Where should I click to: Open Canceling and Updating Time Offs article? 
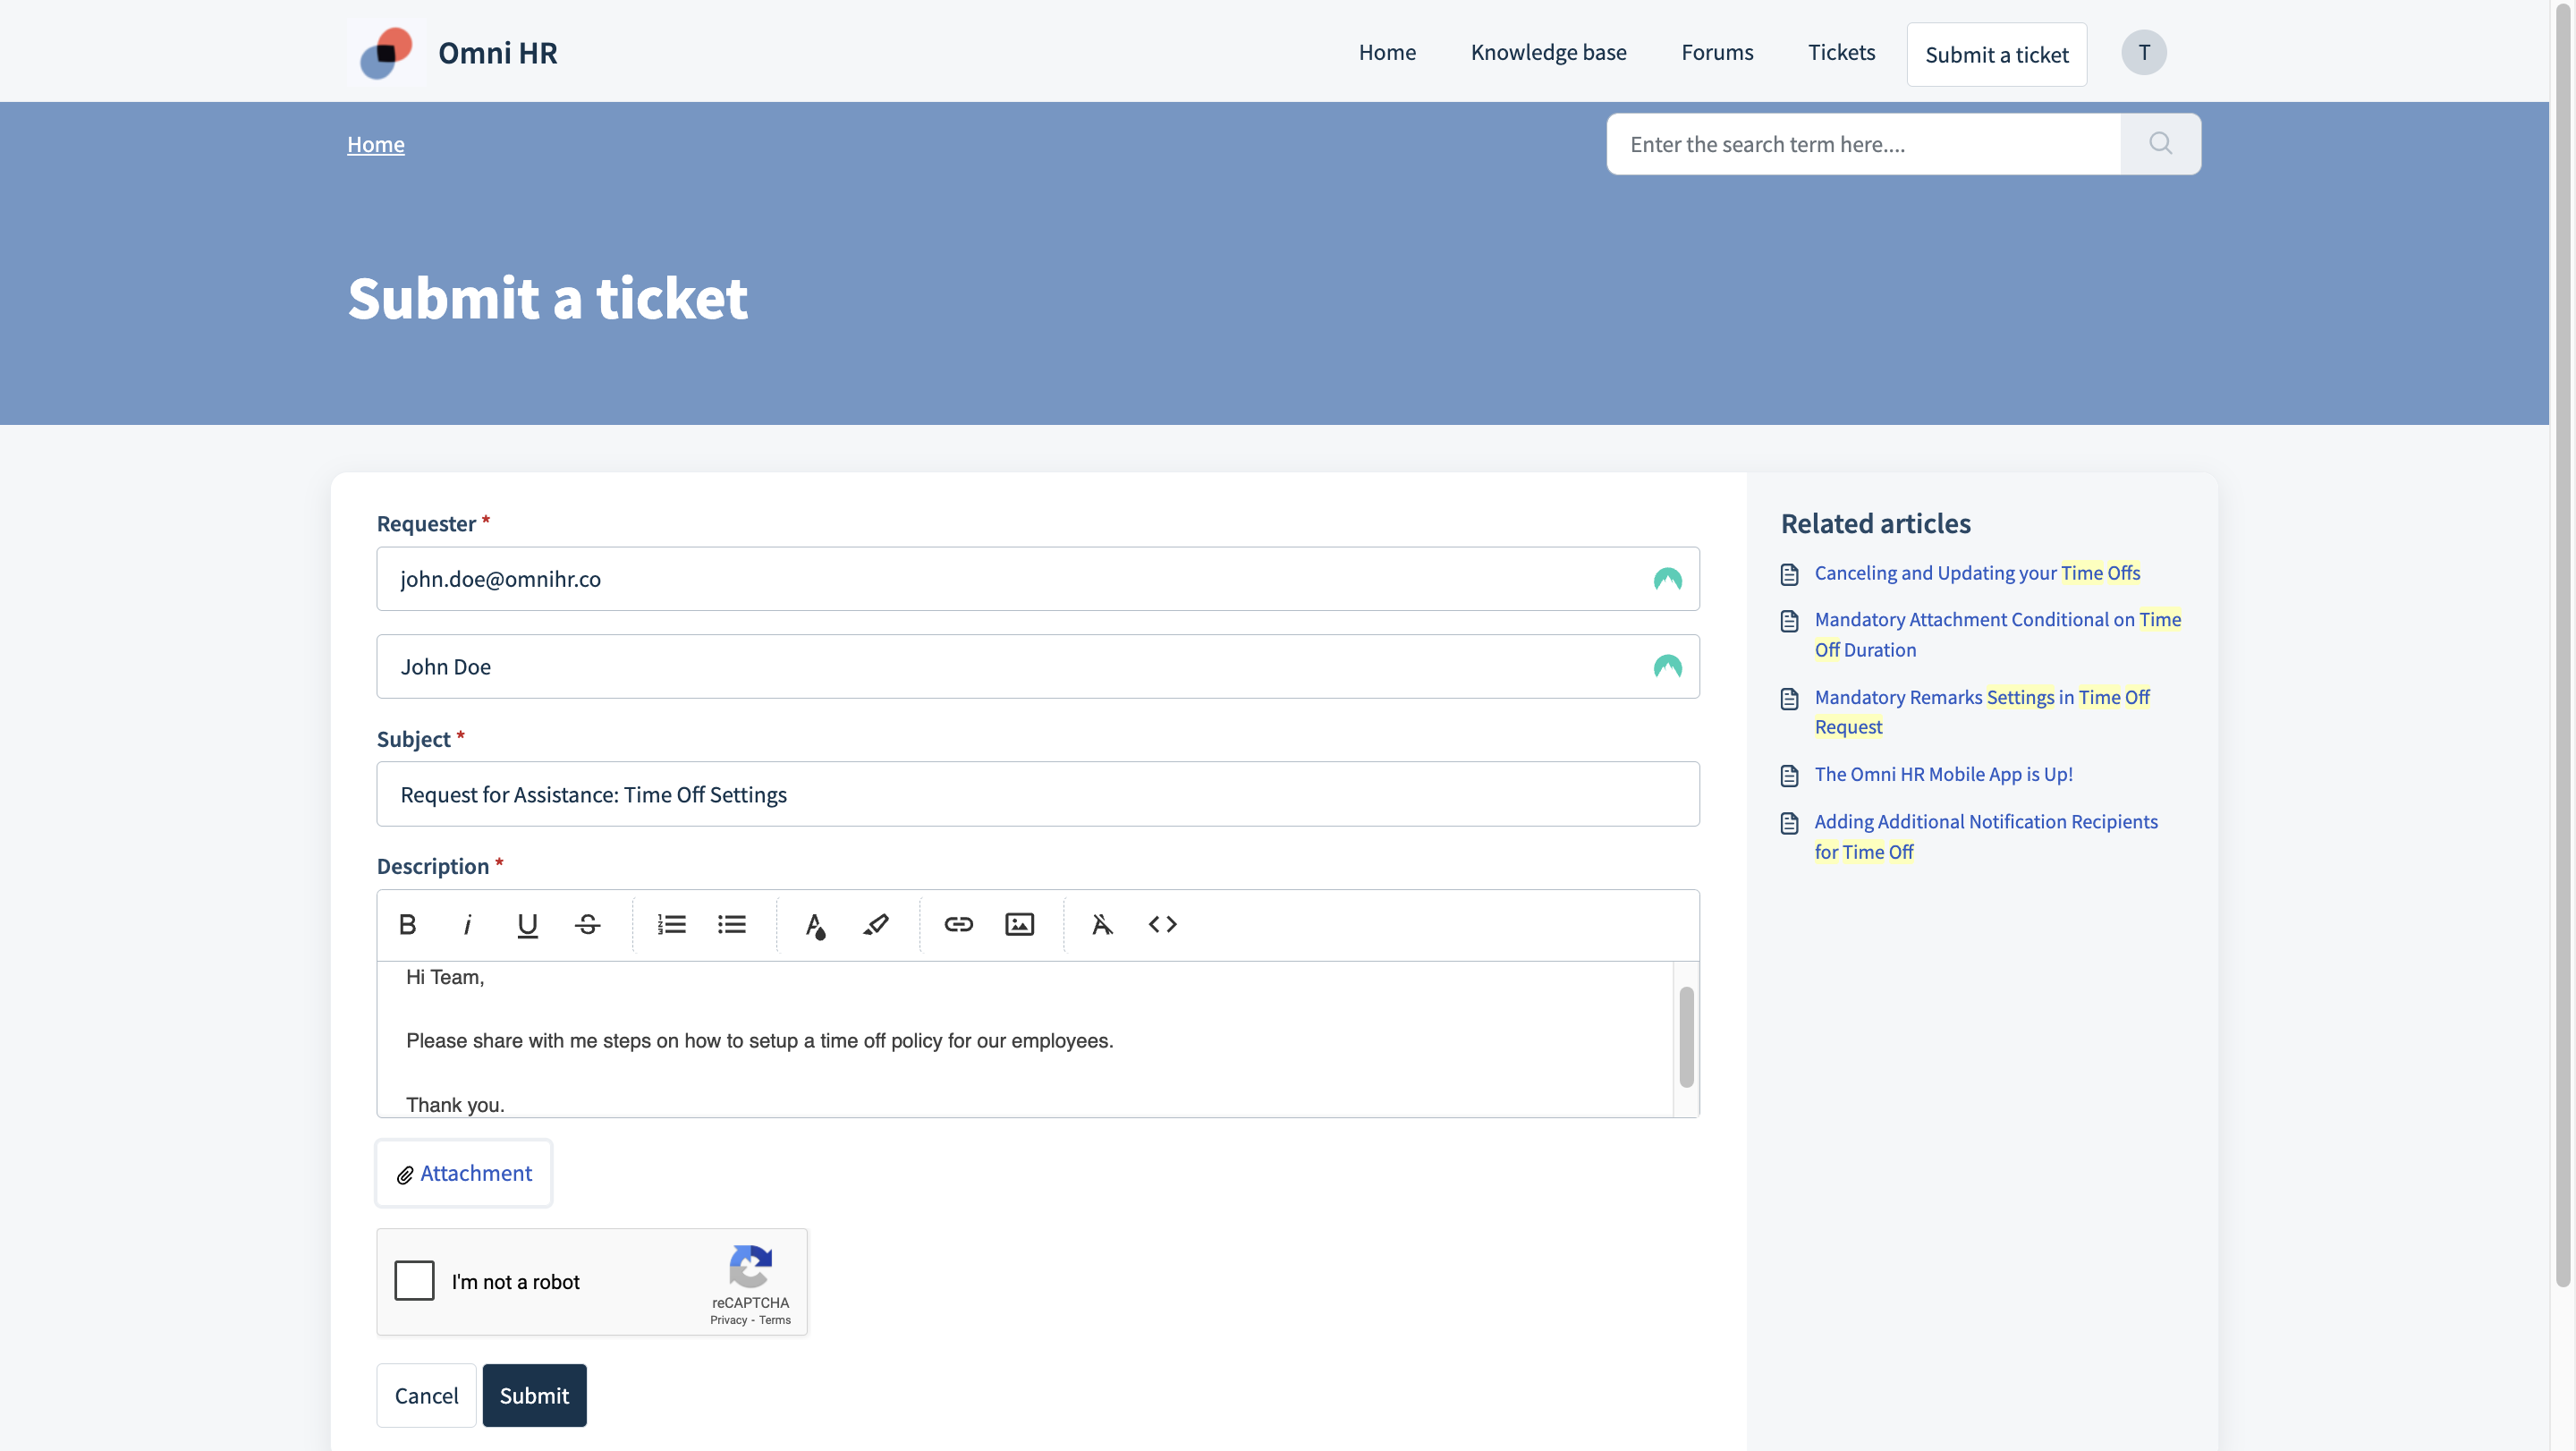pos(1977,573)
